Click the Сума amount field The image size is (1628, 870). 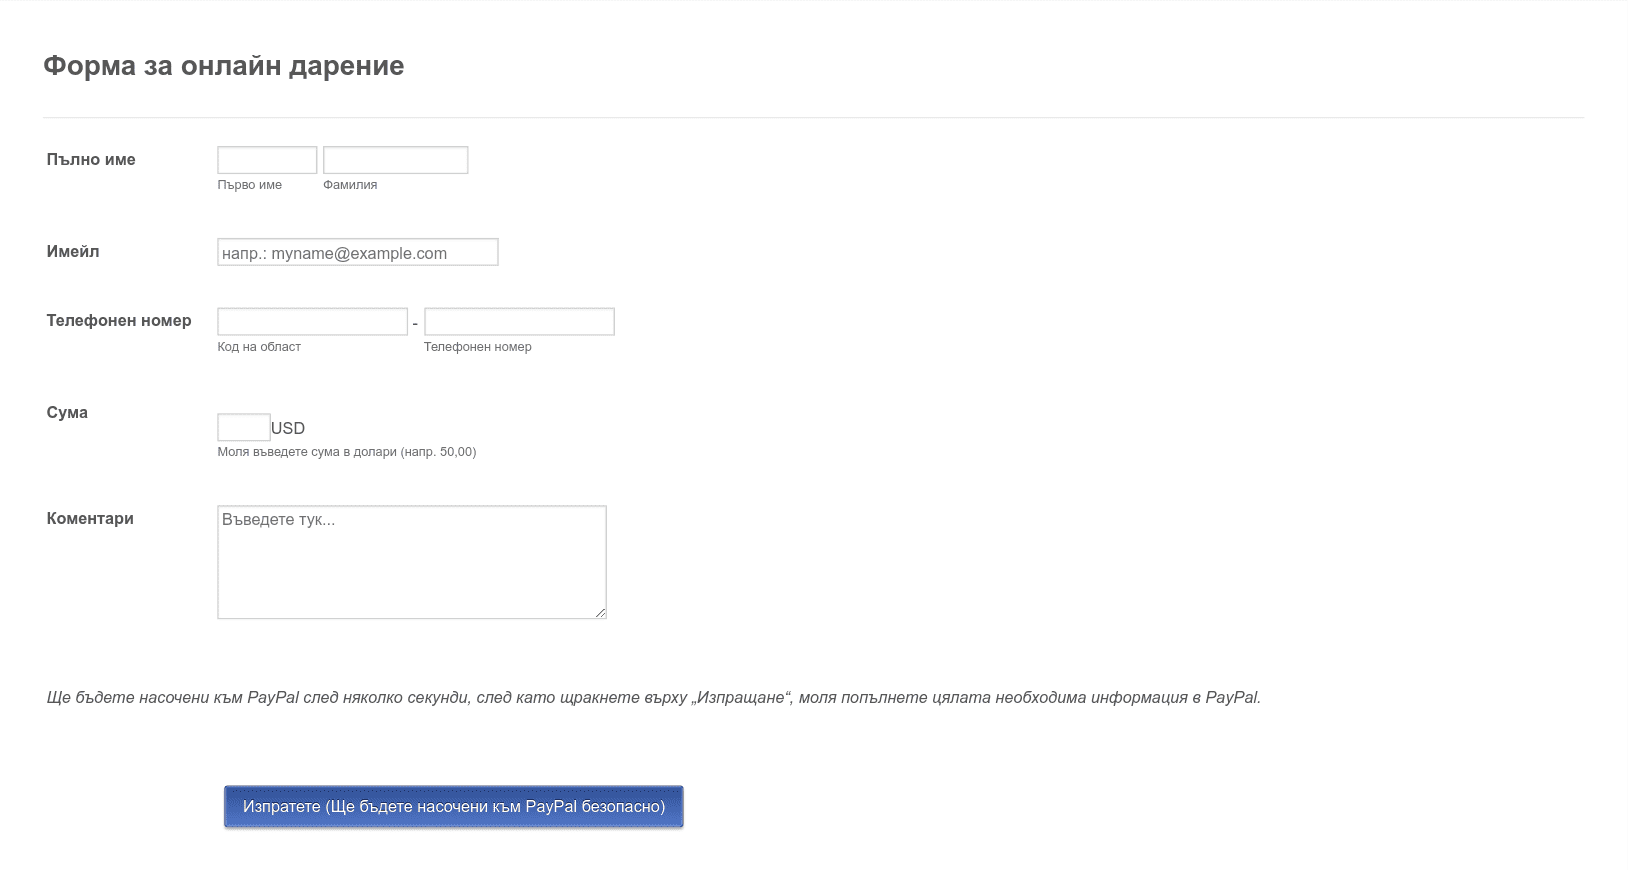click(244, 427)
